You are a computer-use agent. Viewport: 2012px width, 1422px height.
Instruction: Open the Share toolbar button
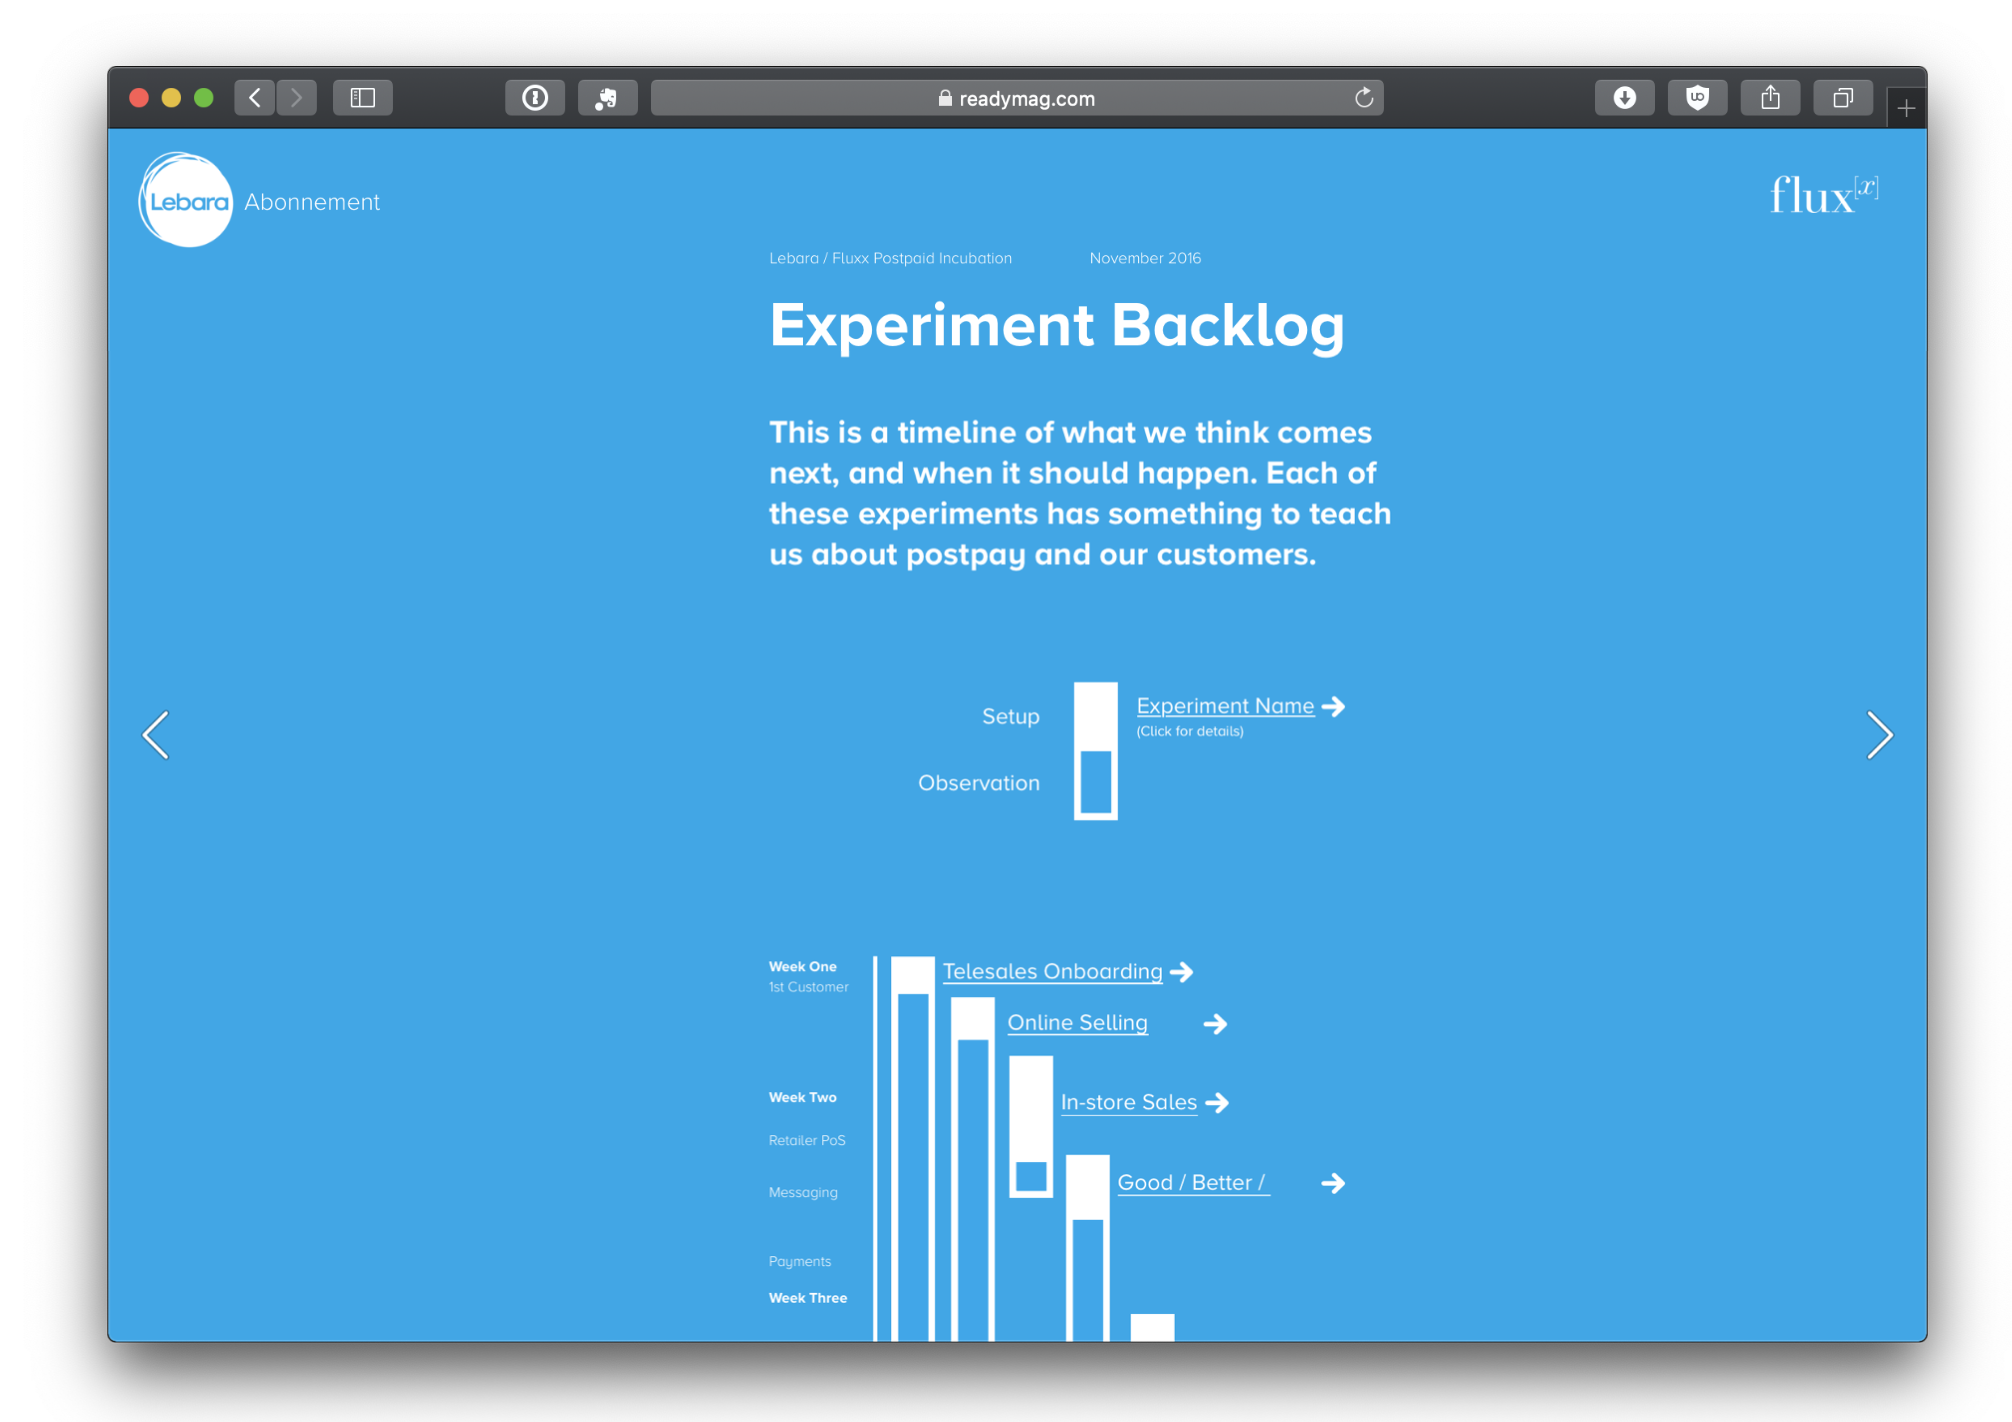tap(1770, 98)
